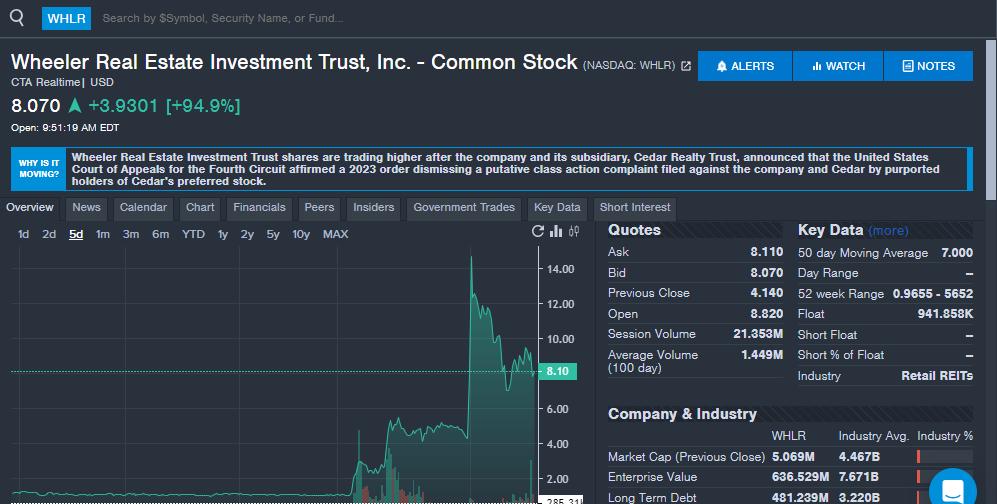Click the WHLR symbol tag
Image resolution: width=997 pixels, height=504 pixels.
[66, 18]
